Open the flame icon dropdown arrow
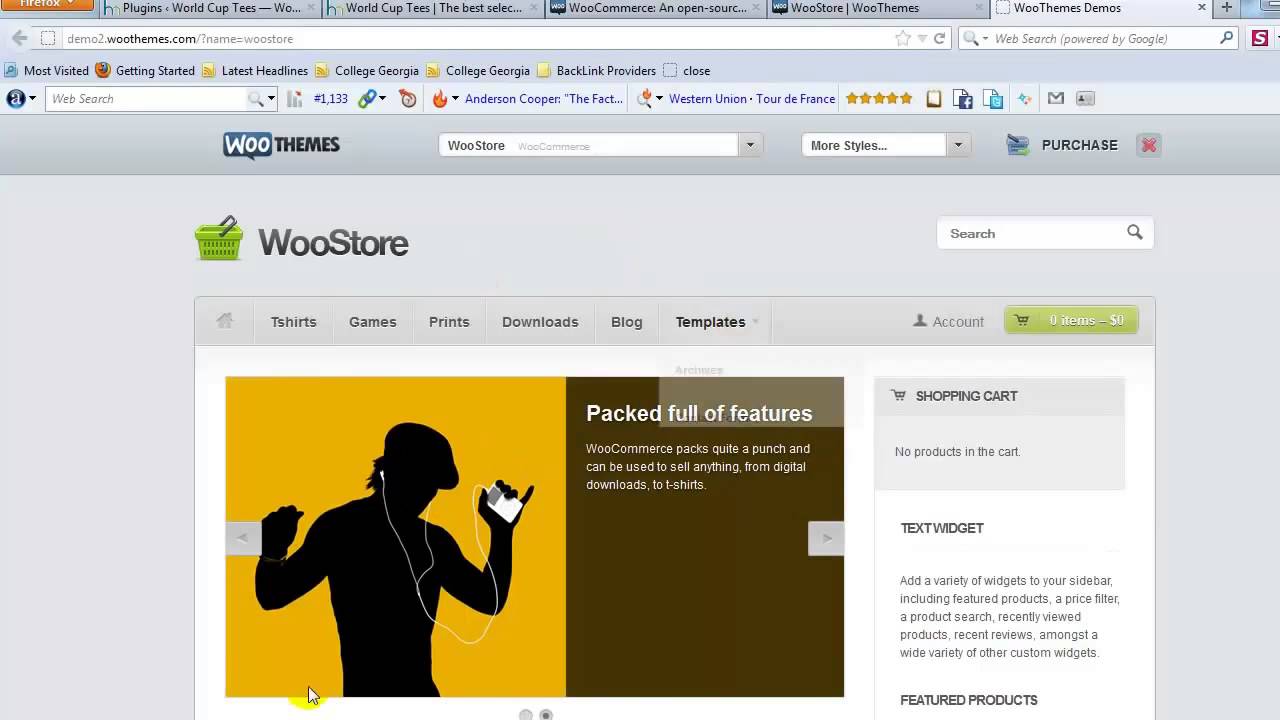The height and width of the screenshot is (720, 1280). point(455,98)
